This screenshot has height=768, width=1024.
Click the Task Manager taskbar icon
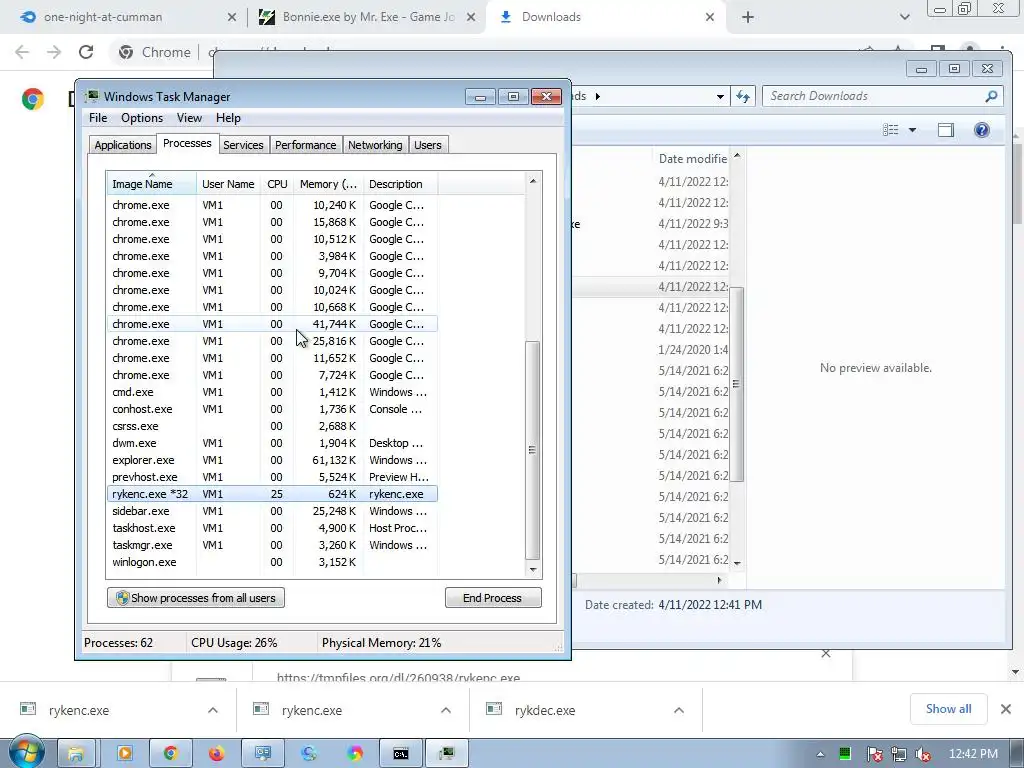tap(447, 754)
